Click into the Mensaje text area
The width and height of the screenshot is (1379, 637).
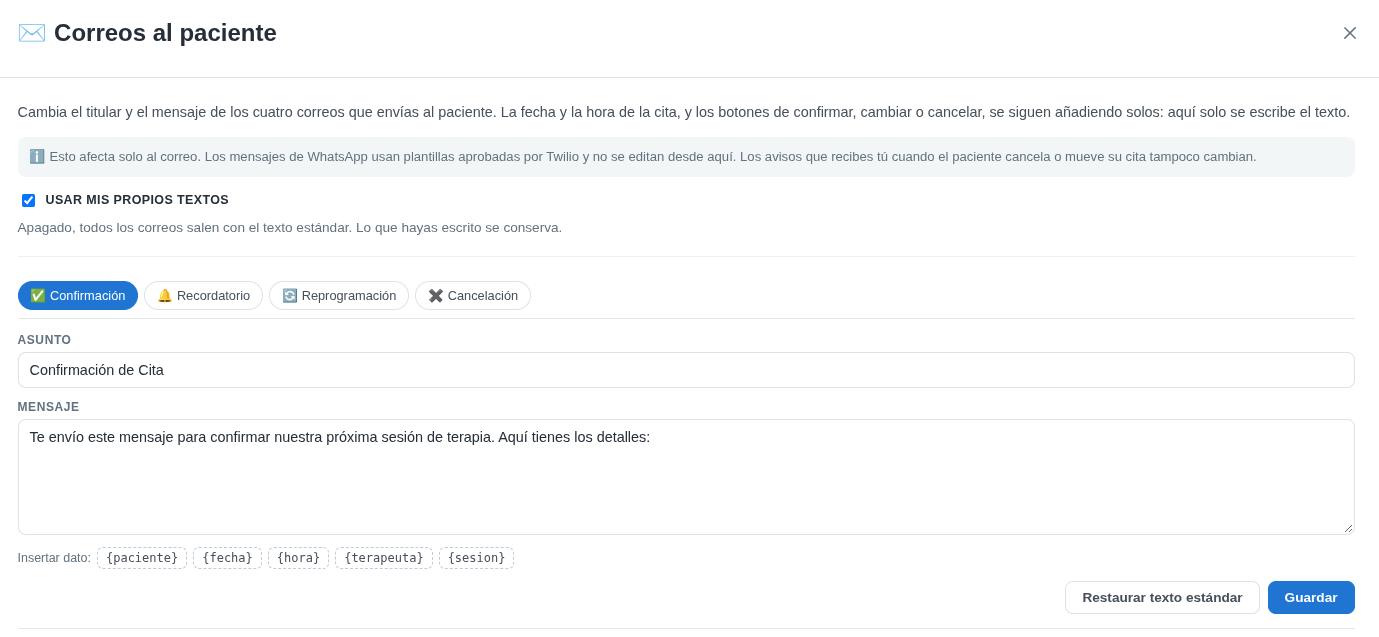[686, 477]
